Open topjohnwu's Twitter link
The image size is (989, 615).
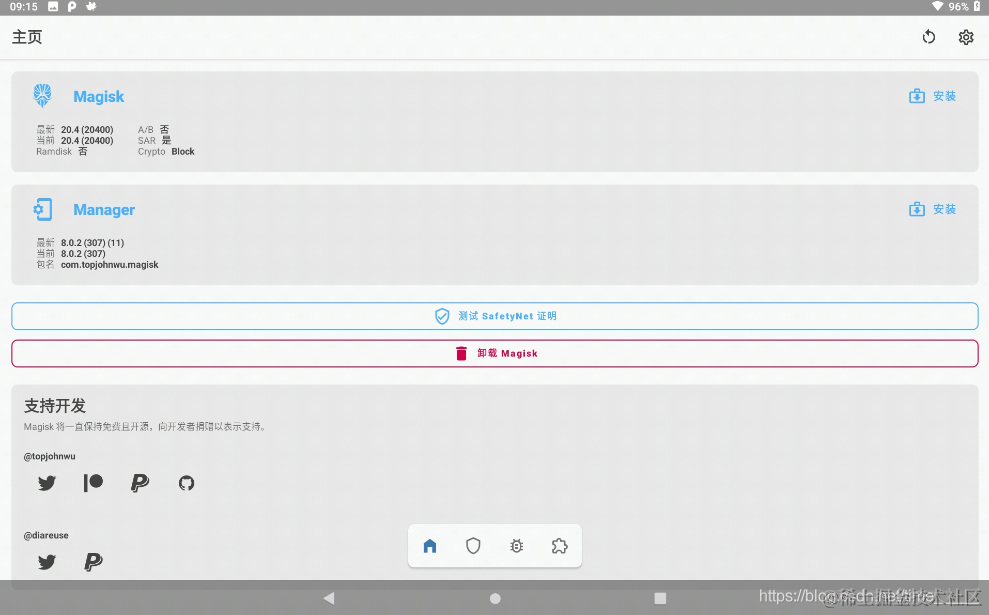(47, 483)
